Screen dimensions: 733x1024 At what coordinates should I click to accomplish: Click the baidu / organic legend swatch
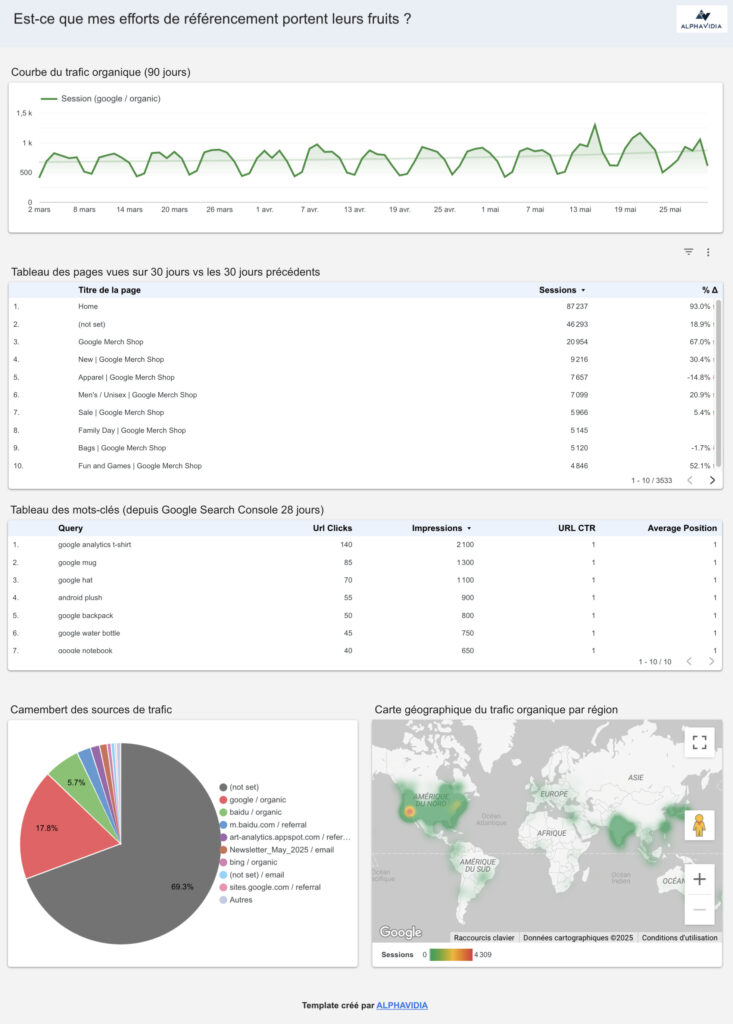pos(223,812)
